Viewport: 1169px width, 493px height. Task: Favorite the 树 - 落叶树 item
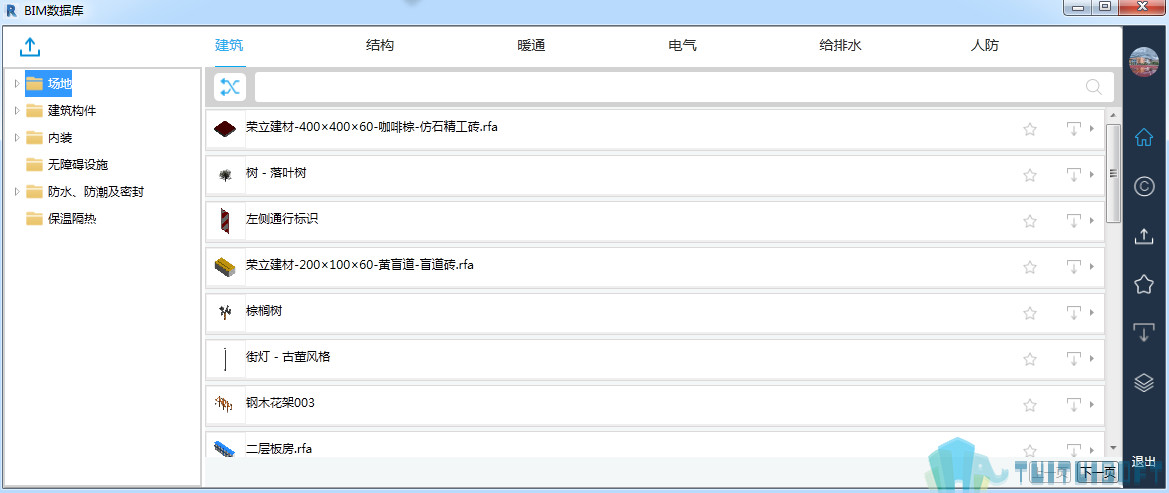pos(1030,175)
